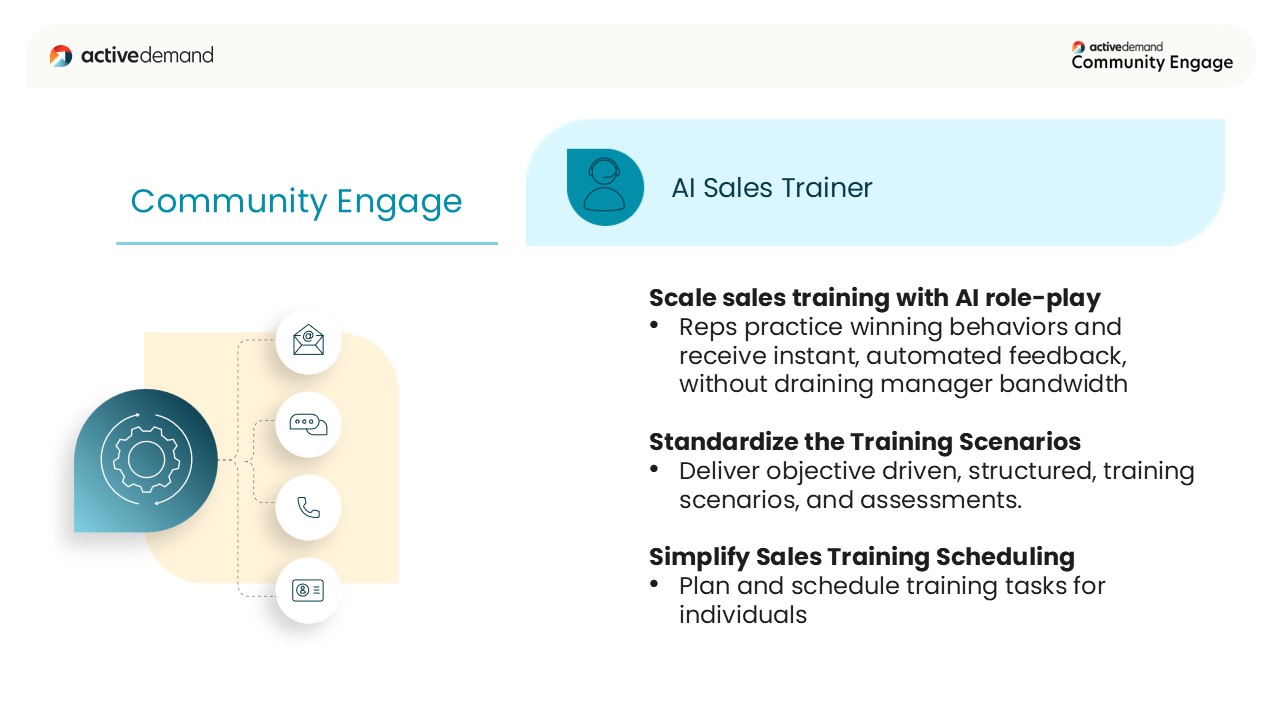Click the phone handset icon
The height and width of the screenshot is (720, 1280).
[308, 507]
